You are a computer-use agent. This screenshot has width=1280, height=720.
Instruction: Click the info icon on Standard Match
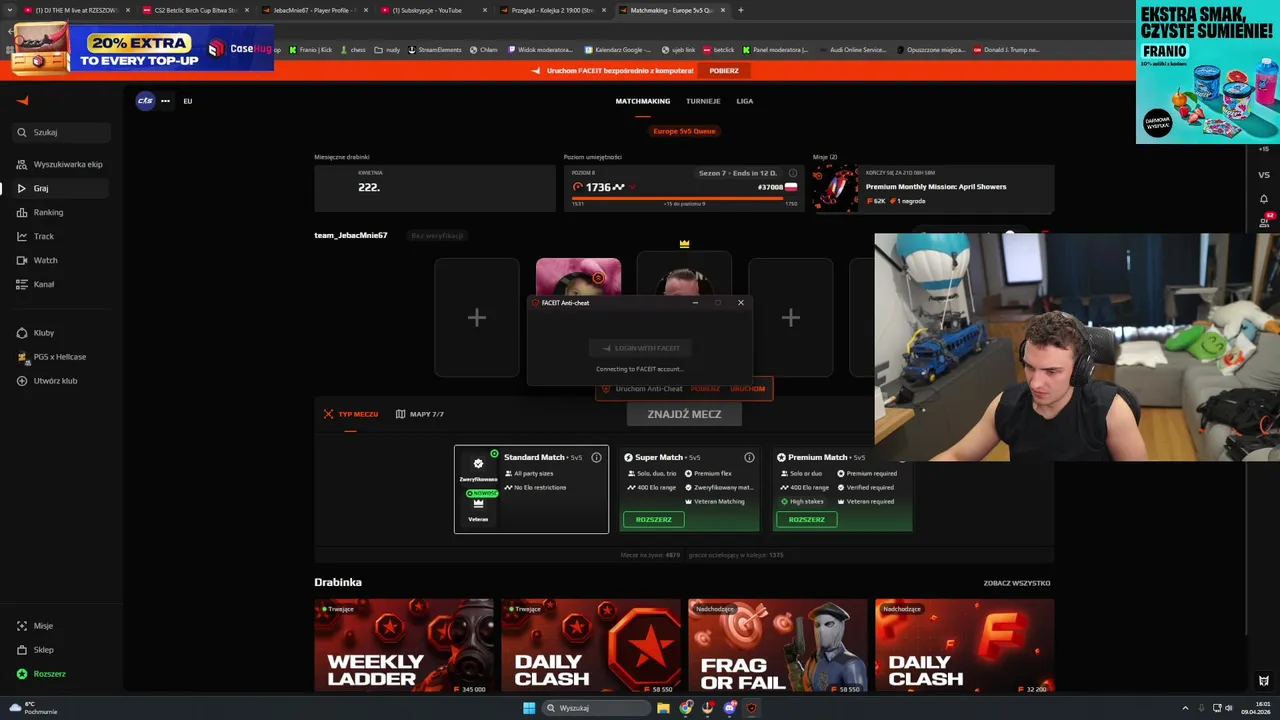pyautogui.click(x=597, y=458)
